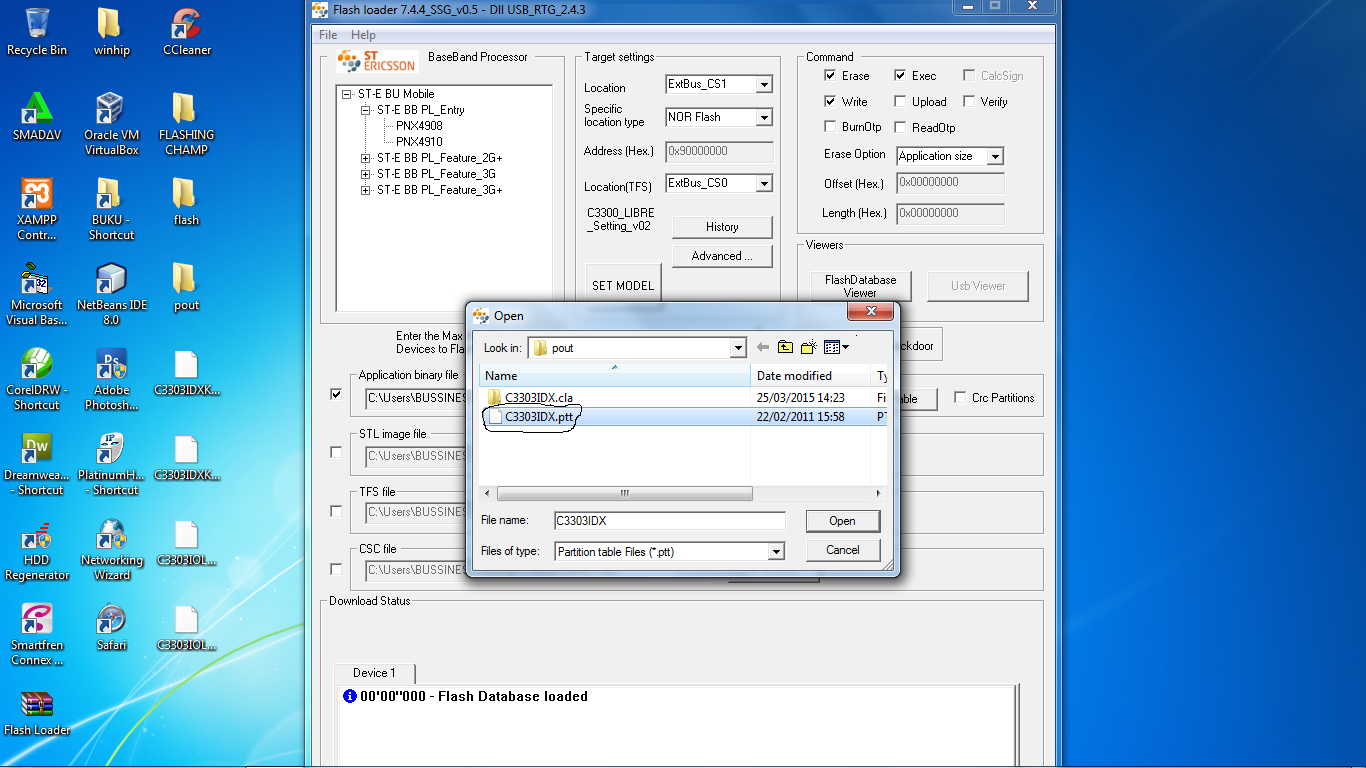The width and height of the screenshot is (1366, 768).
Task: Expand the ST-E BB PL_Feature_3G node
Action: pyautogui.click(x=366, y=174)
